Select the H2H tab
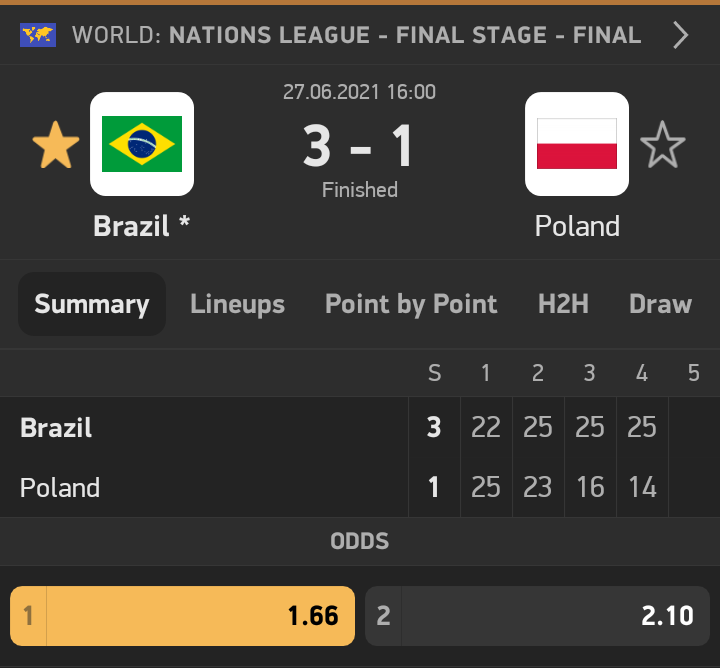The image size is (720, 668). click(x=563, y=304)
